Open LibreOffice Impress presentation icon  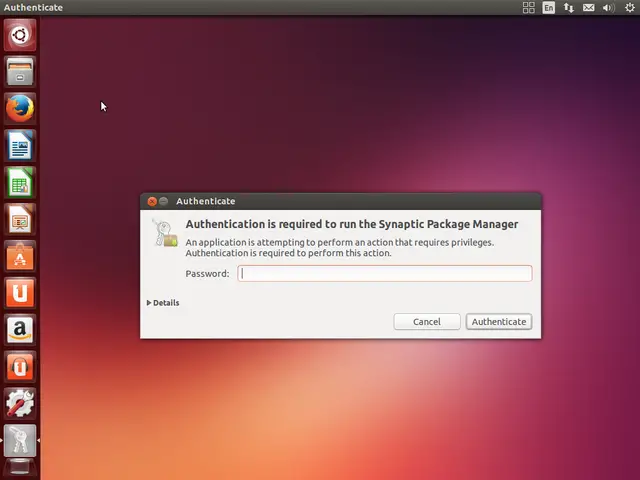tap(20, 219)
